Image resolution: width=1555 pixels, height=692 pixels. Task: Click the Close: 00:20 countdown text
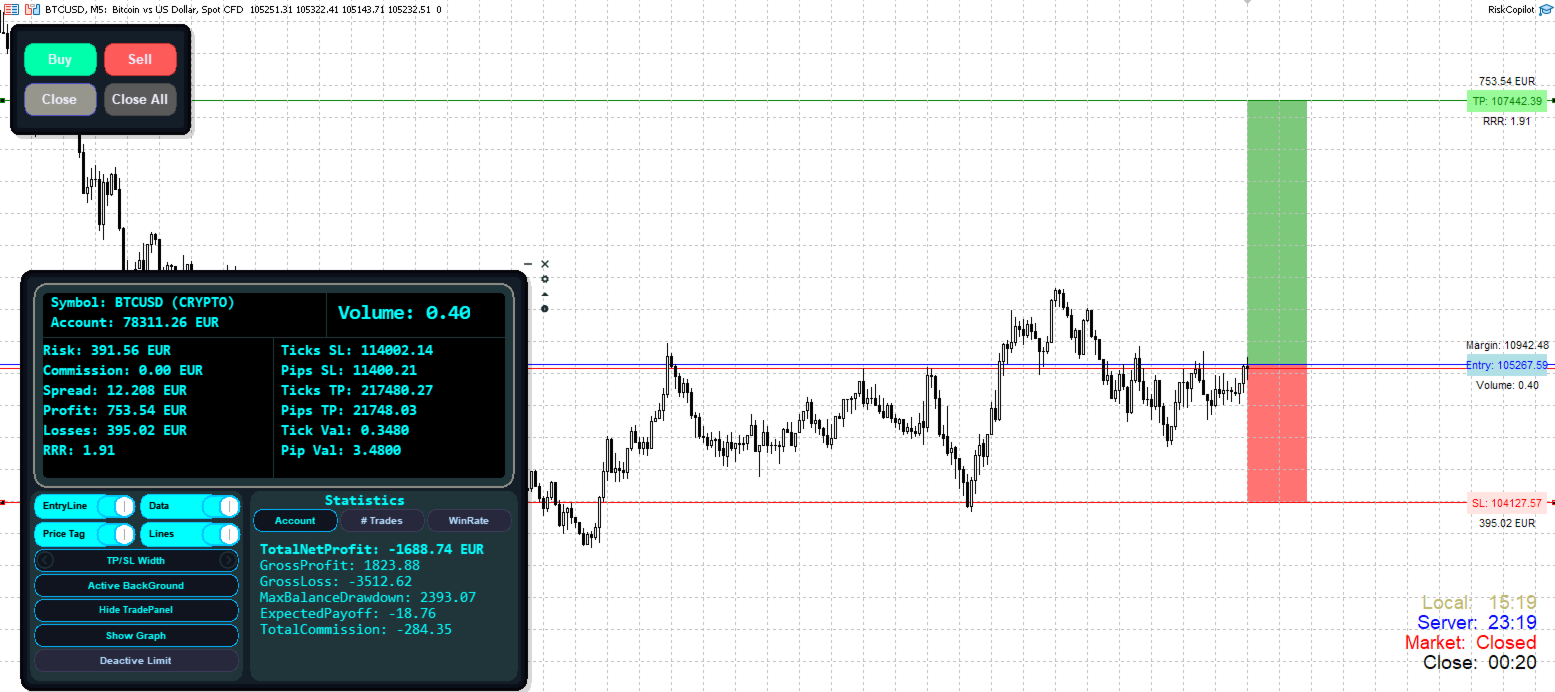[x=1480, y=662]
